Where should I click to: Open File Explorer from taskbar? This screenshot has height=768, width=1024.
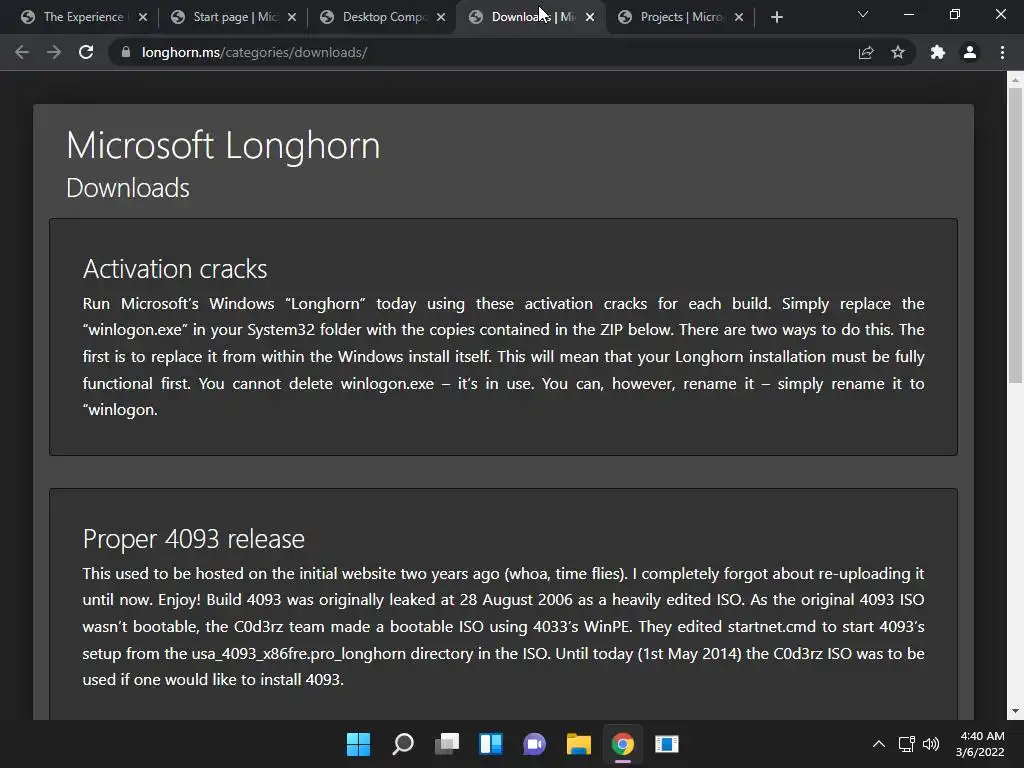[x=579, y=744]
